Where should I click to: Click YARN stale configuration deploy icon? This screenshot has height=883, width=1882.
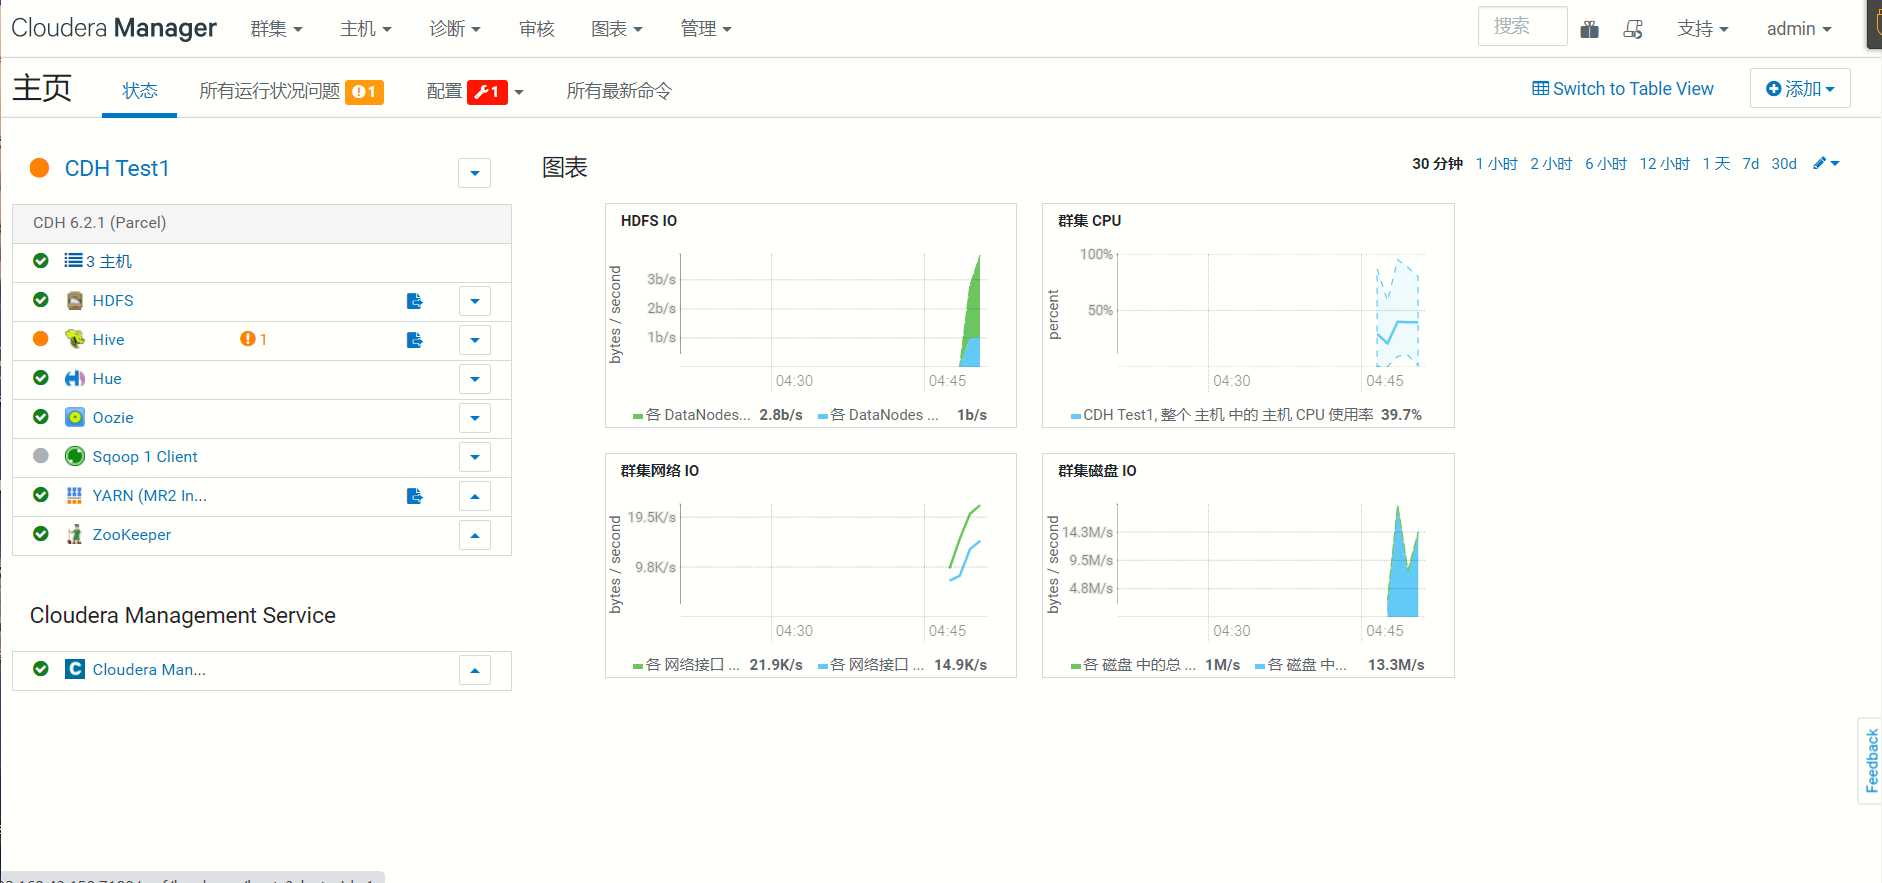tap(415, 496)
